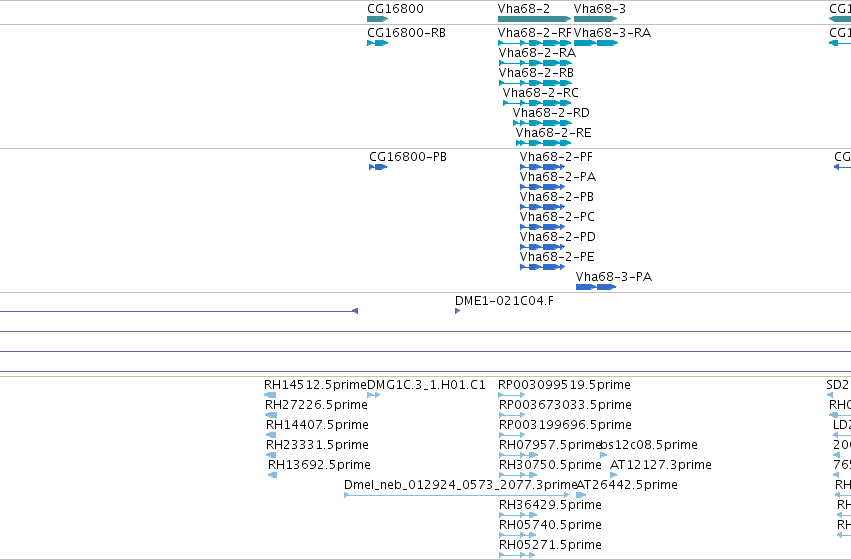Click the CG16800-PB protein feature

378,167
